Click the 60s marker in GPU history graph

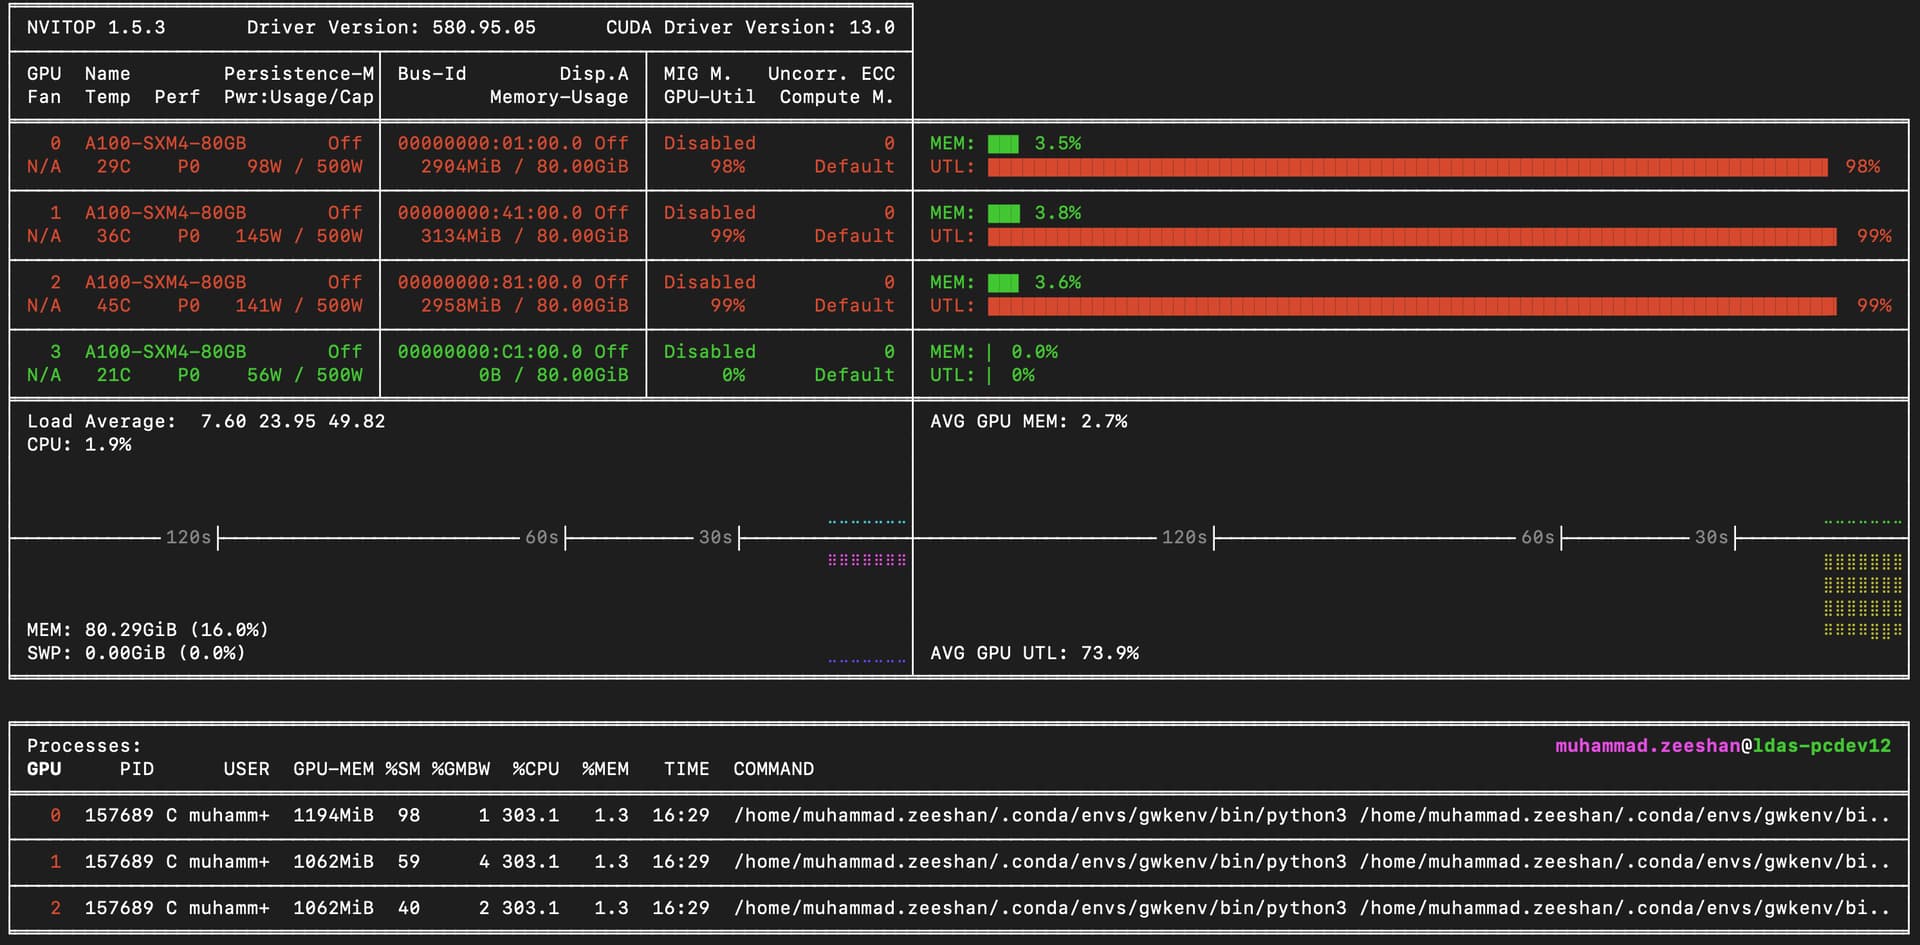[1538, 538]
